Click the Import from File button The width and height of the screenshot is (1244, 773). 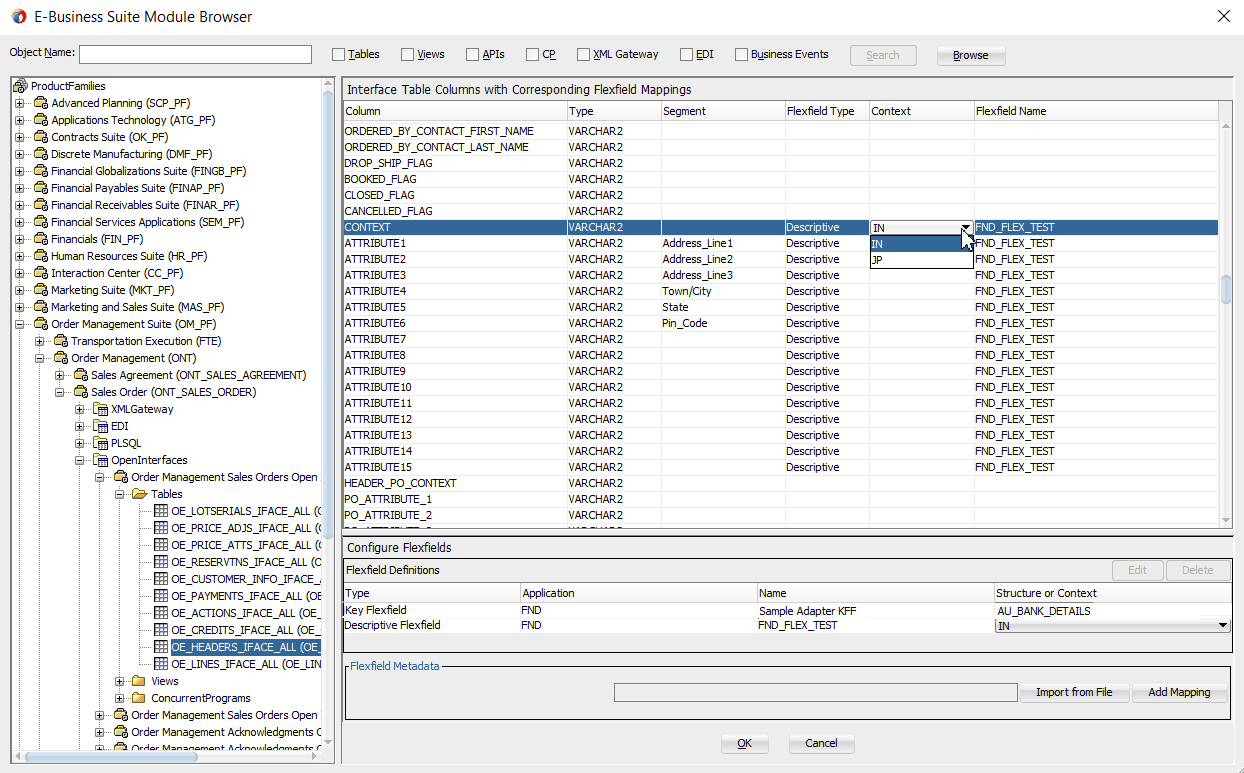point(1074,692)
